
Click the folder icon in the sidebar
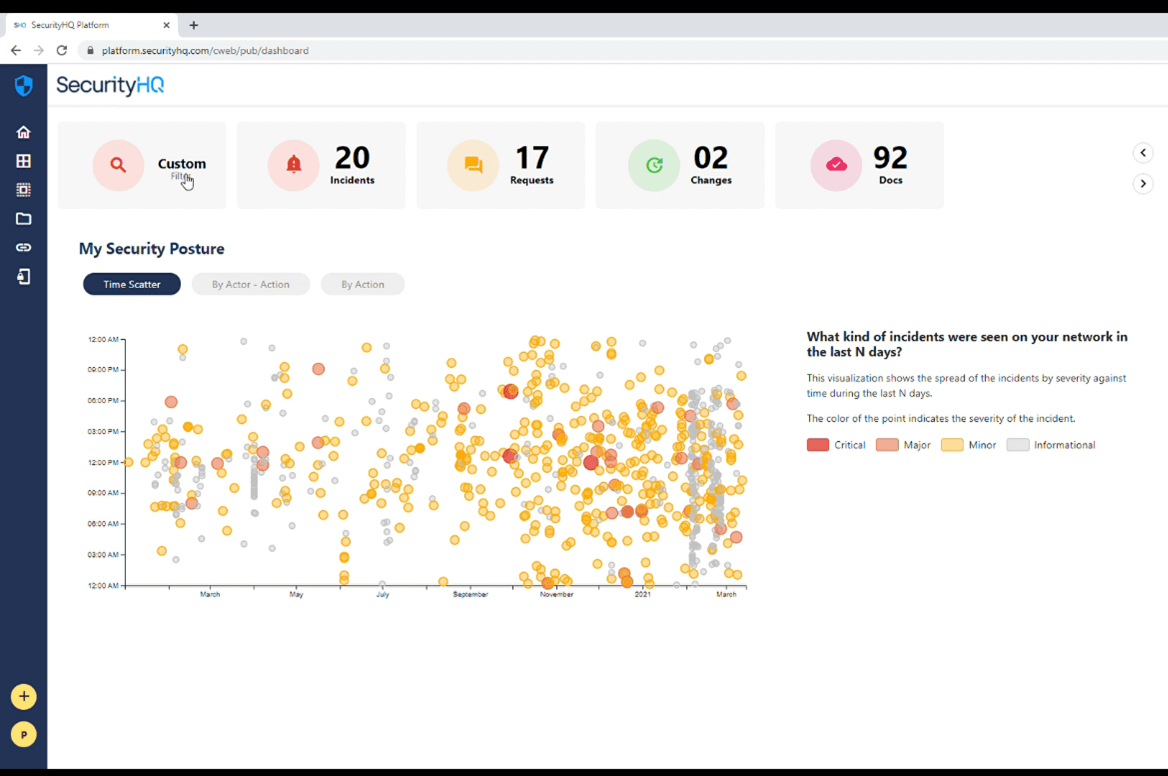coord(23,219)
